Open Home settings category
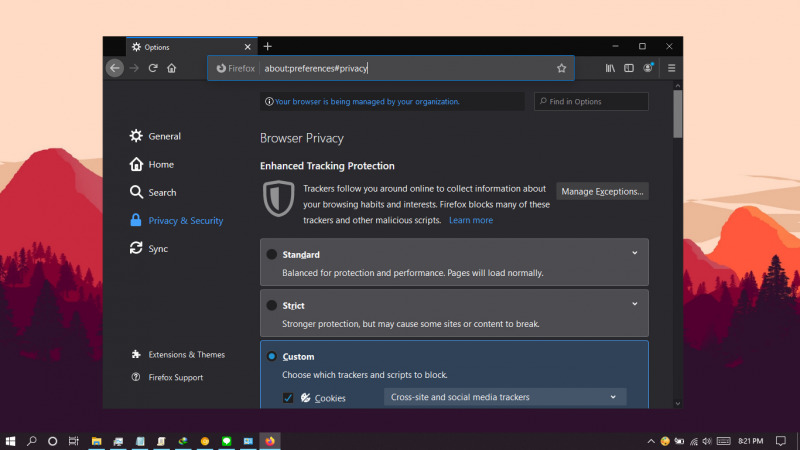 152,164
